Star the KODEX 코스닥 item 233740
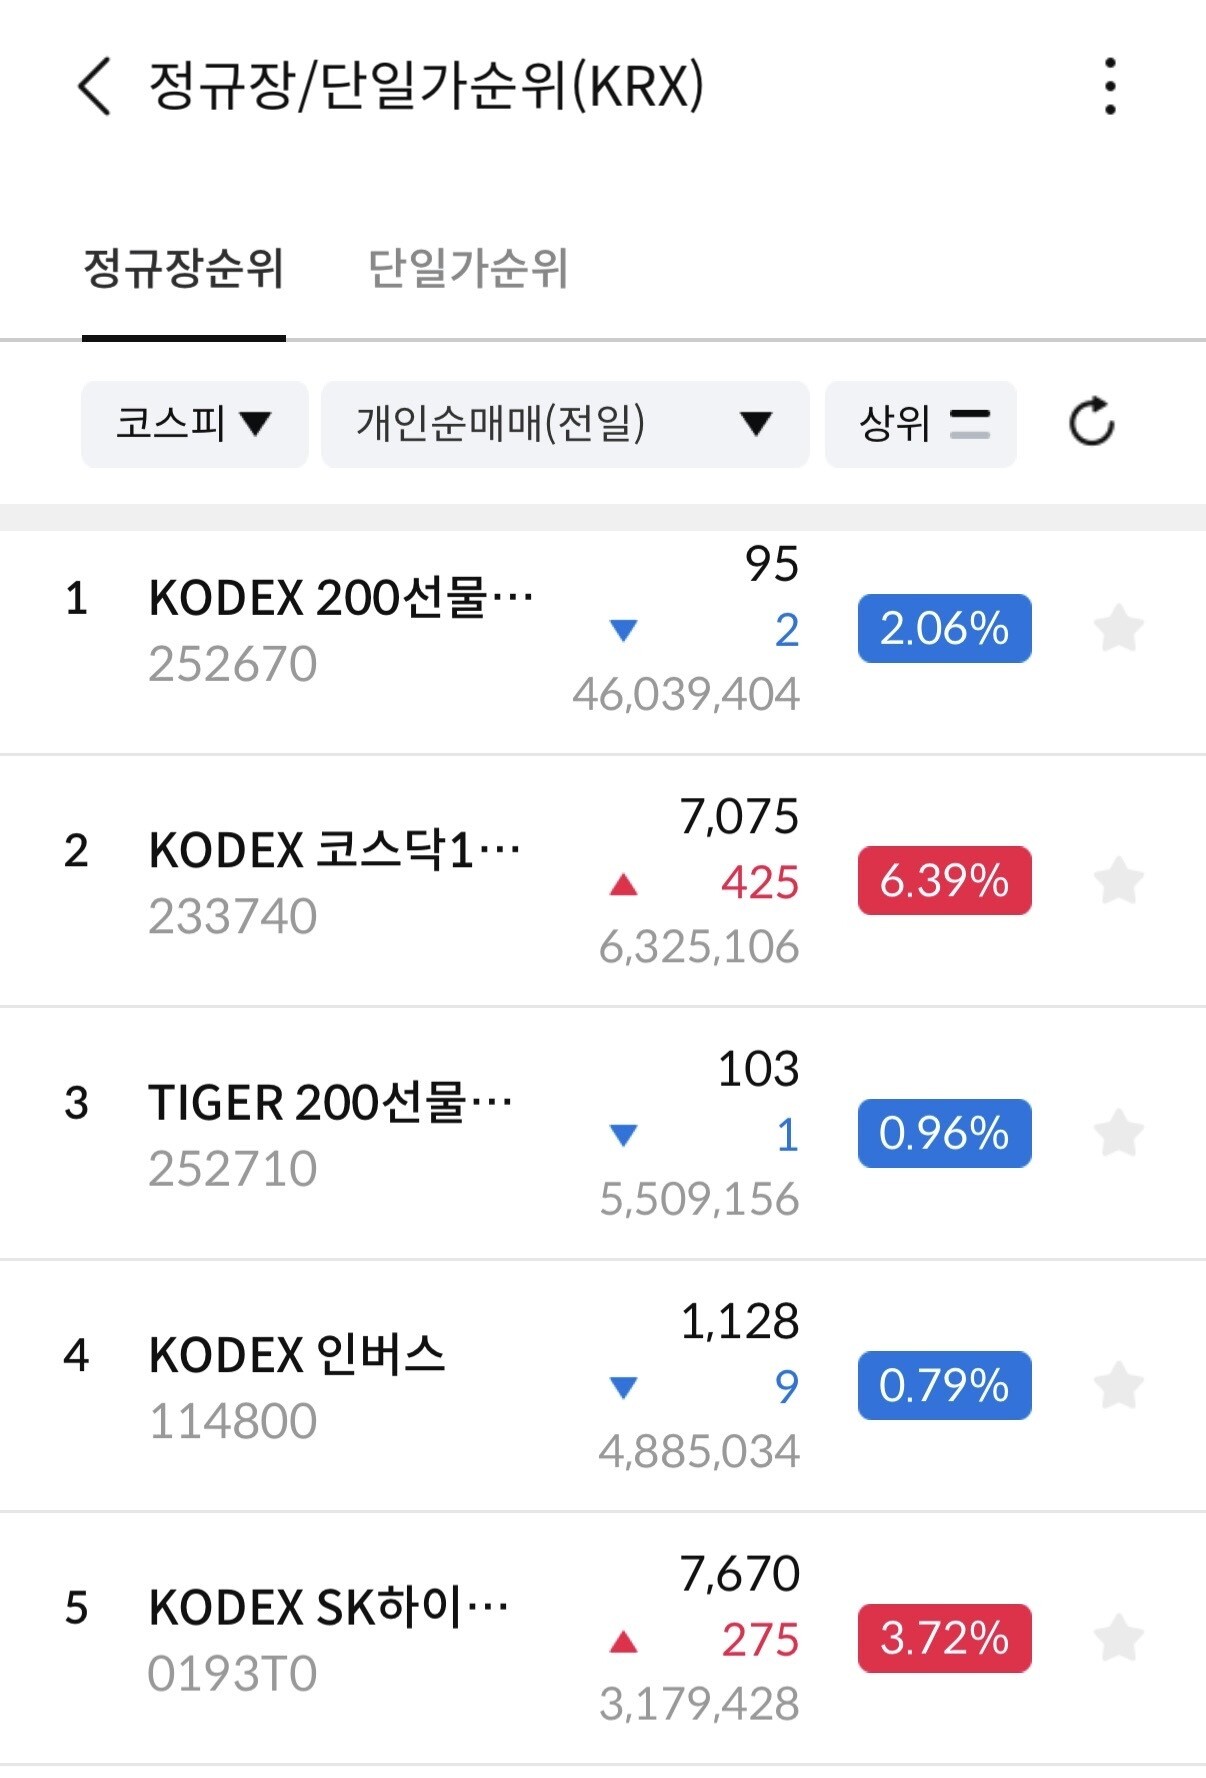 (x=1118, y=880)
